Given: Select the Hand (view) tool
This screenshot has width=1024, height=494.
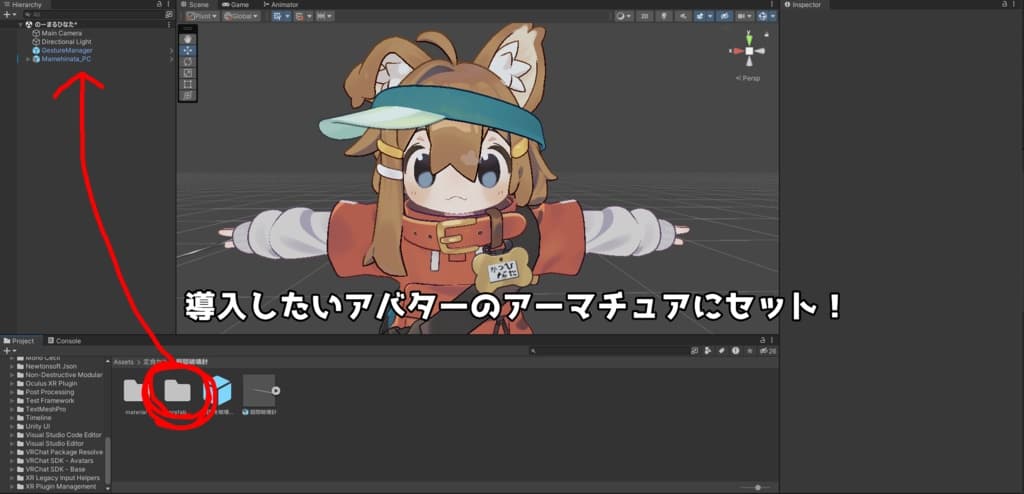Looking at the screenshot, I should [x=188, y=39].
